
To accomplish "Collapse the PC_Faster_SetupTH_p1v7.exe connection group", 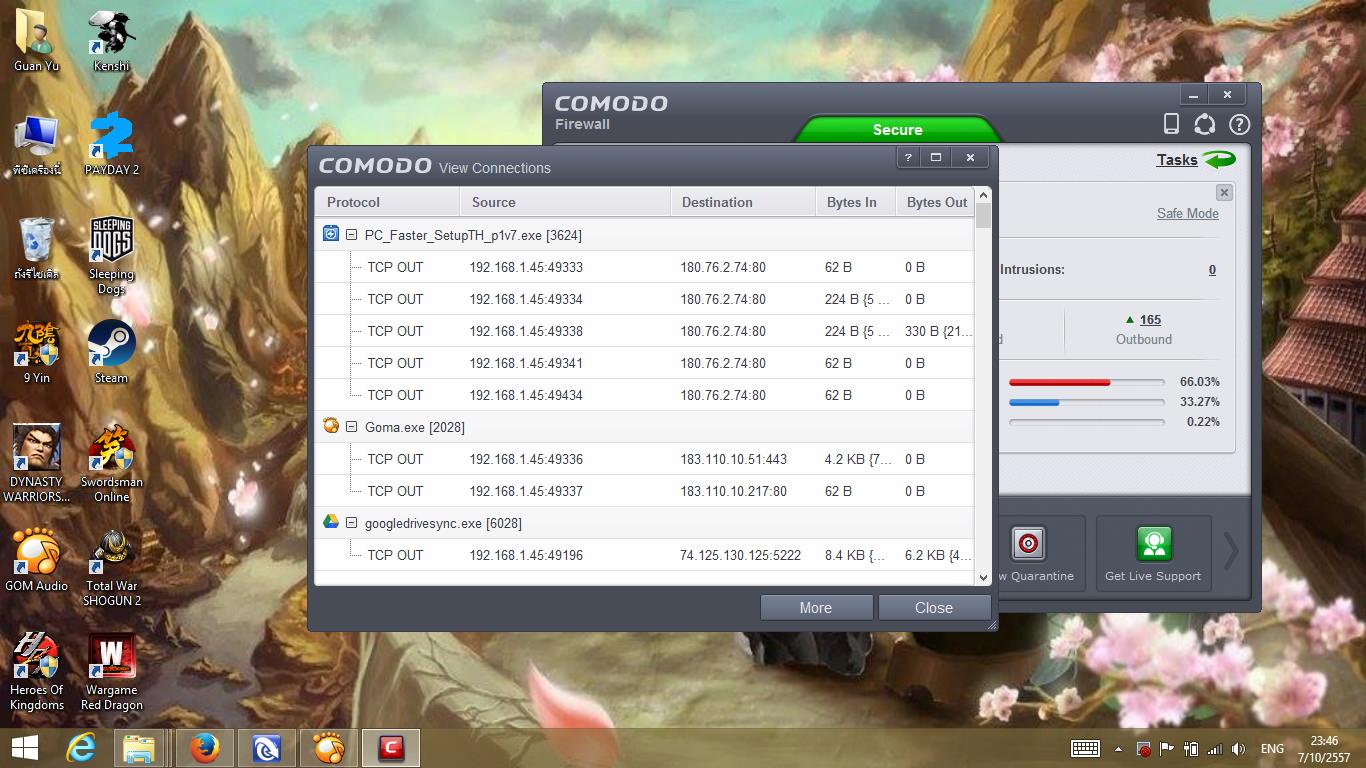I will (x=352, y=235).
